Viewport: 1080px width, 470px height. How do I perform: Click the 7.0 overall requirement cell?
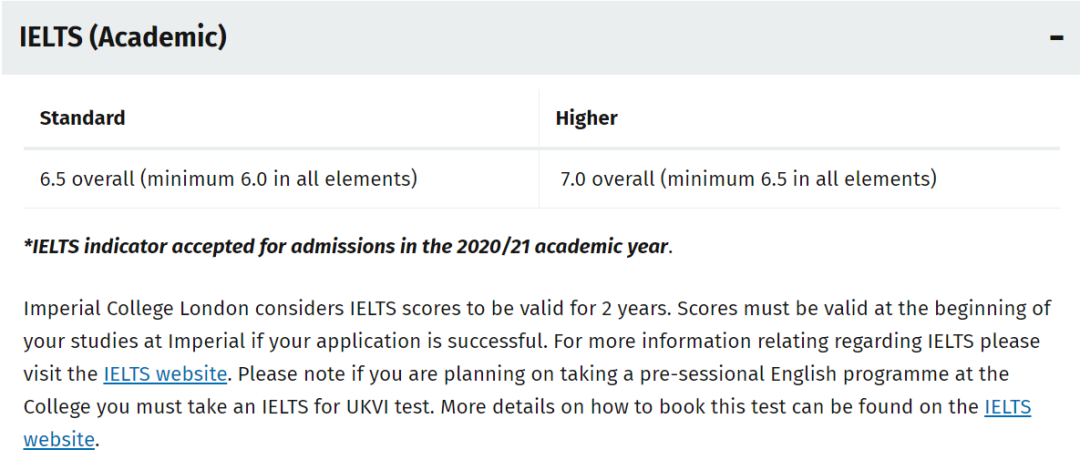799,179
